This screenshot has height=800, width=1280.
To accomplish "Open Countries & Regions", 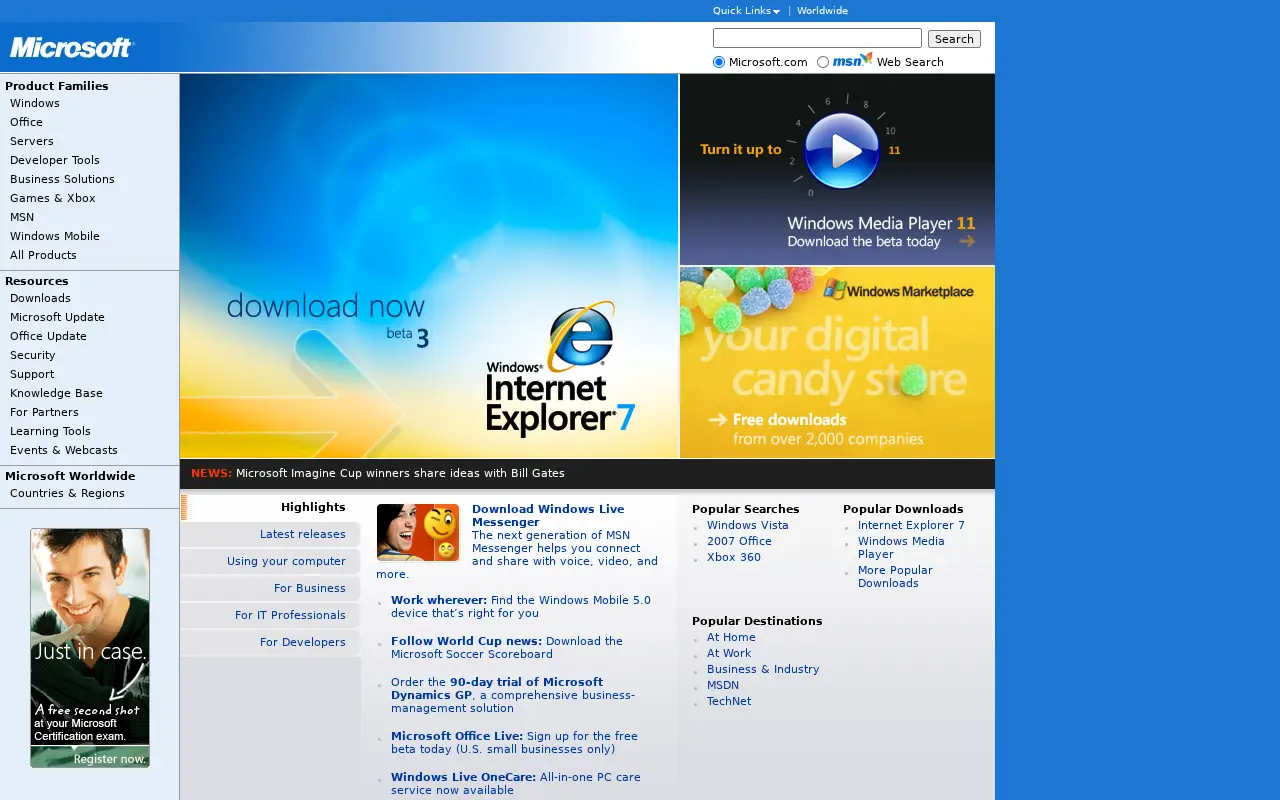I will [67, 493].
